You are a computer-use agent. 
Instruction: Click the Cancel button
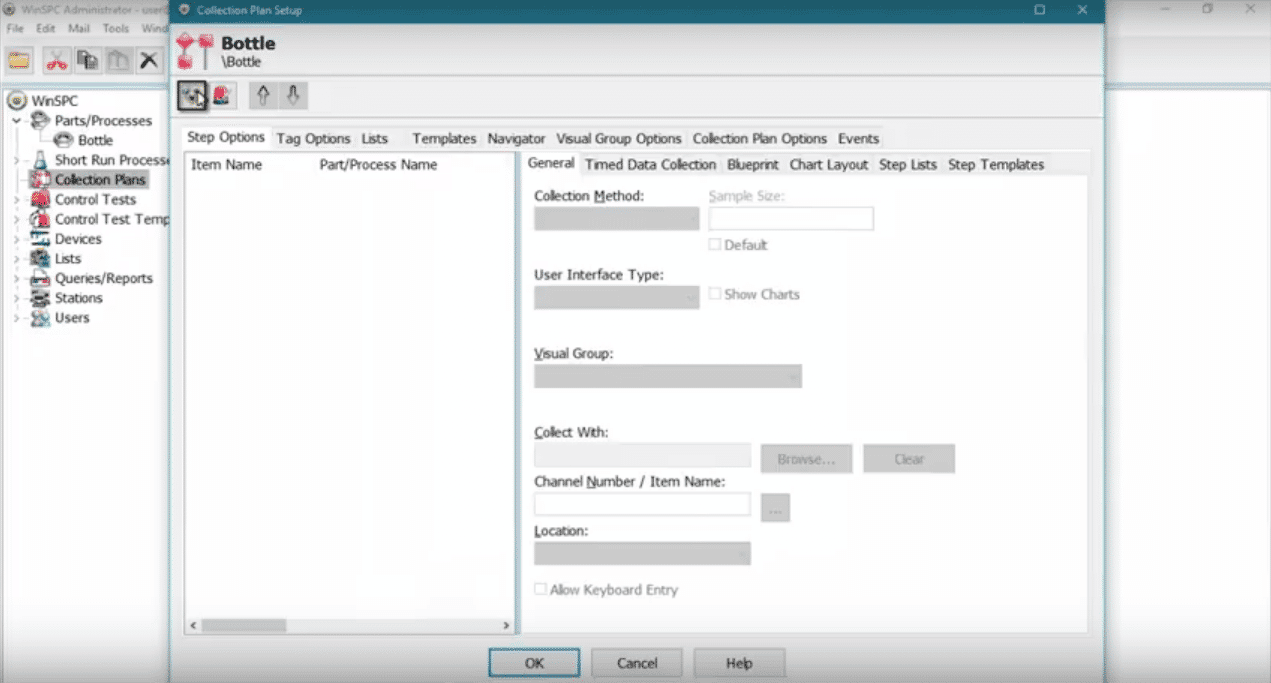636,663
